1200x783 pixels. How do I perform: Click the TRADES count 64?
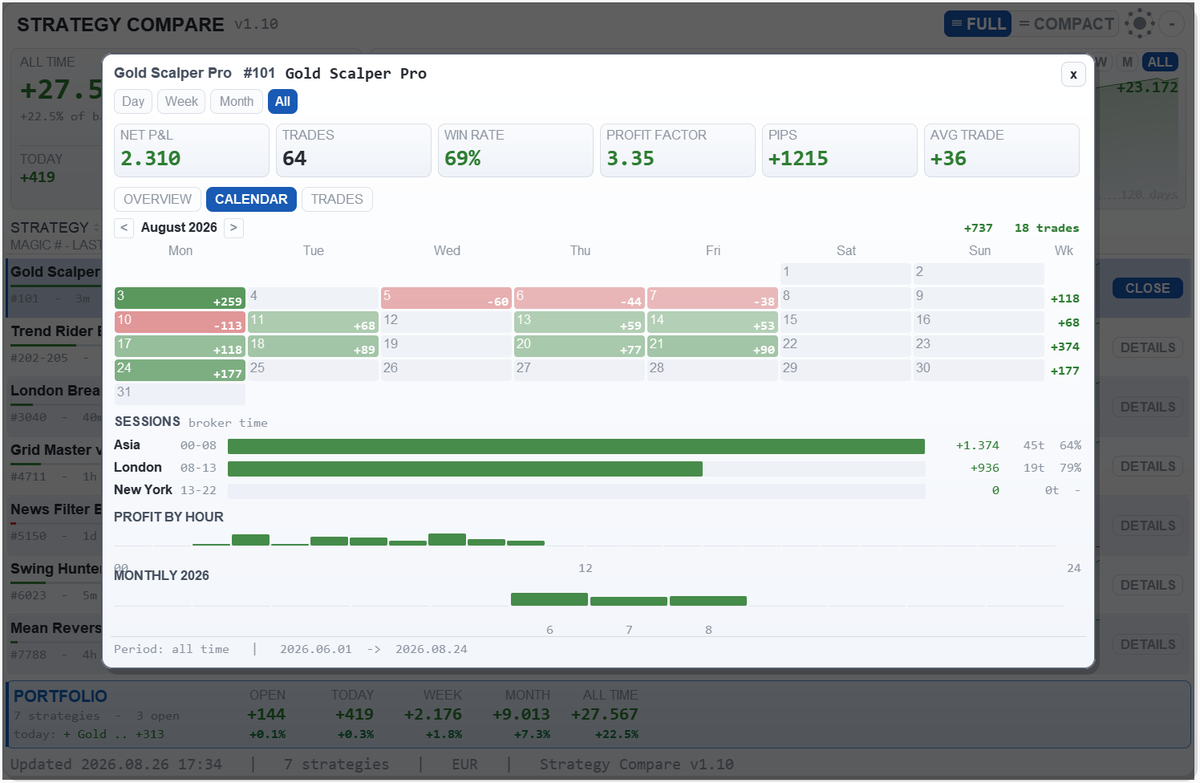(x=294, y=158)
